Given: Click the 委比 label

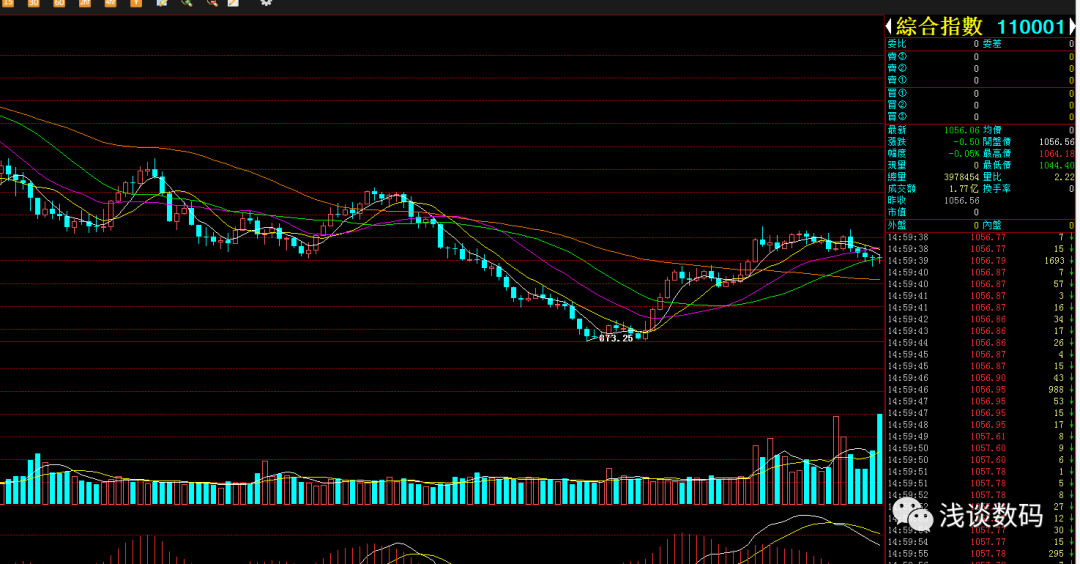Looking at the screenshot, I should (897, 43).
